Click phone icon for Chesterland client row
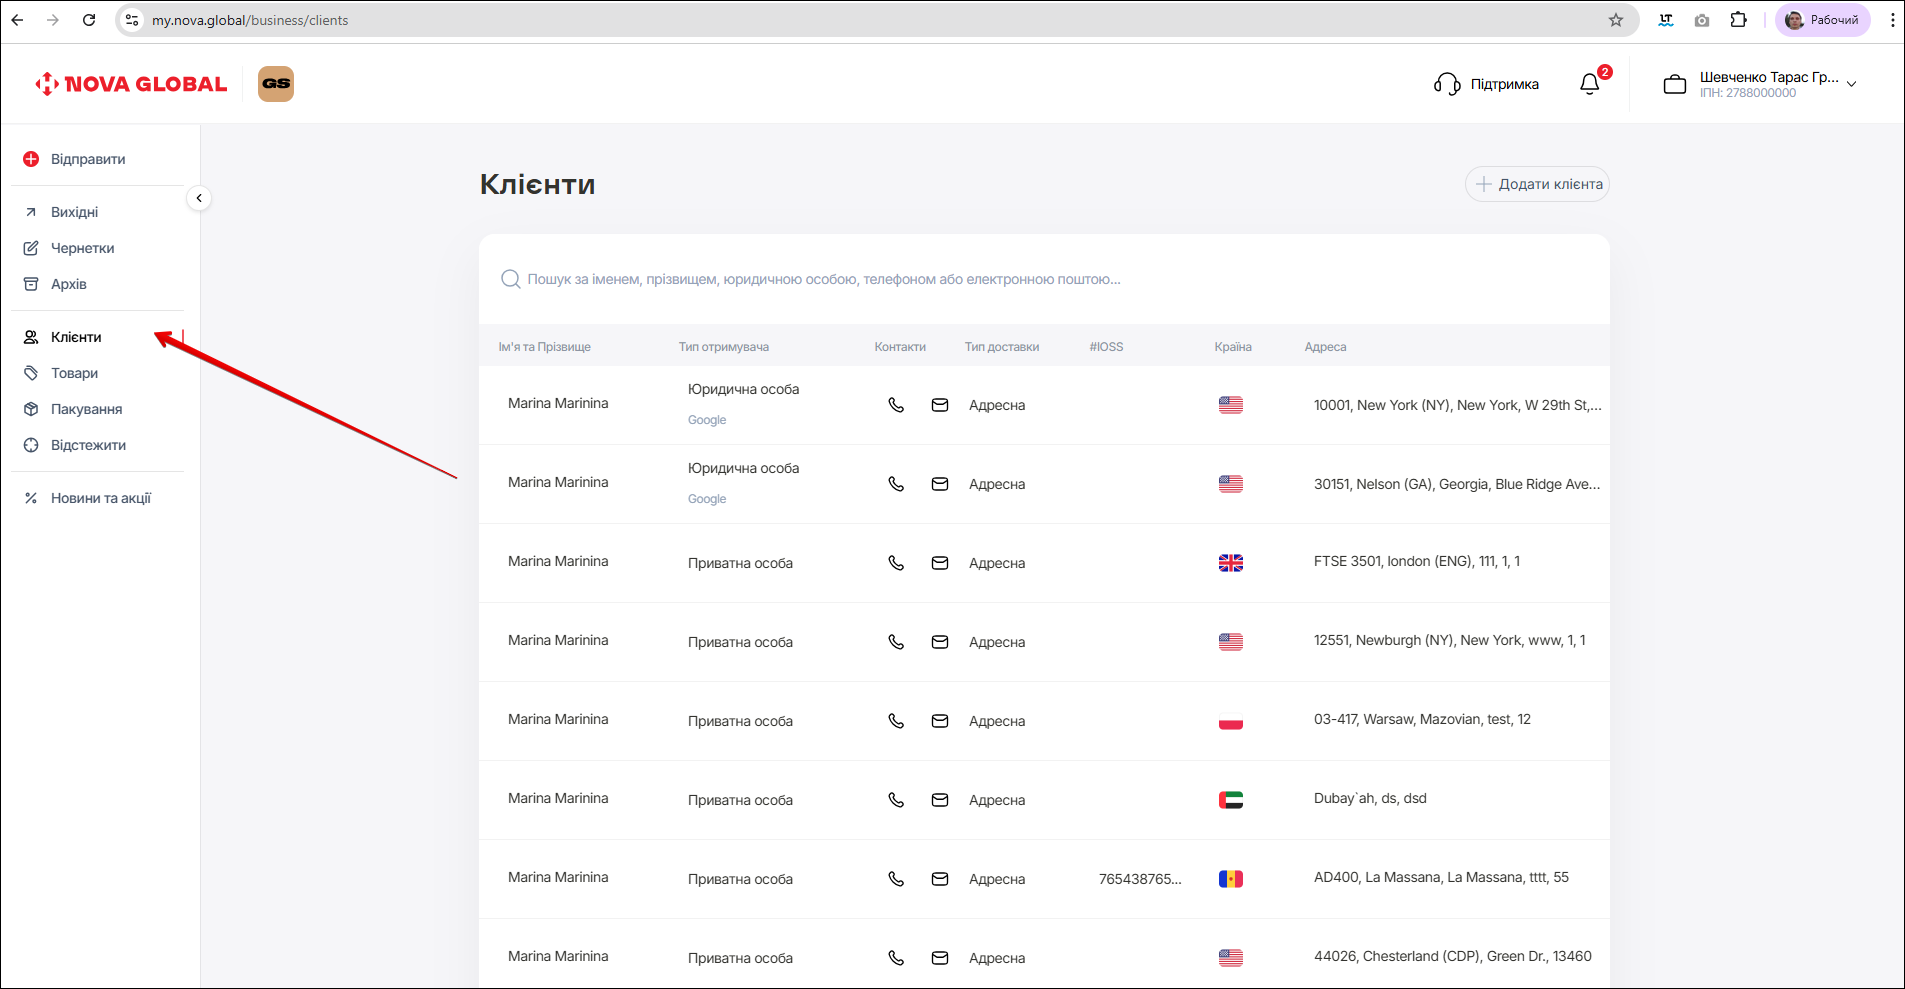The height and width of the screenshot is (989, 1905). 896,958
